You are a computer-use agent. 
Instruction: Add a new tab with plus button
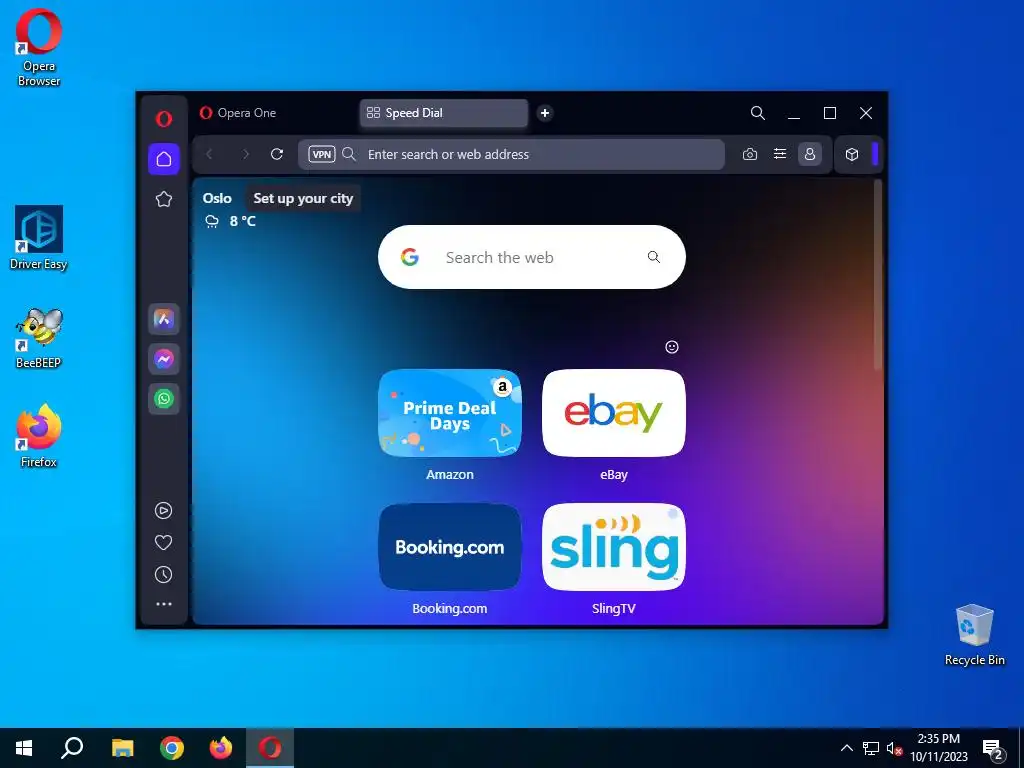click(x=545, y=113)
